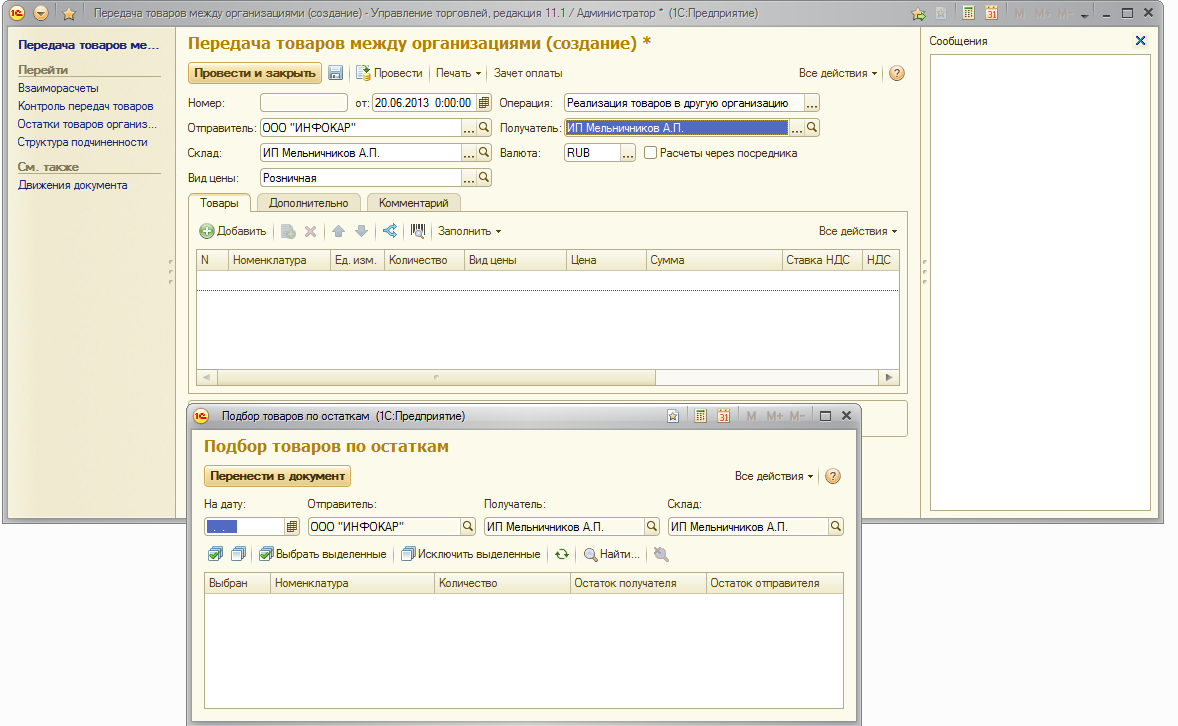This screenshot has width=1178, height=726.
Task: Expand the Заполнить dropdown
Action: [470, 231]
